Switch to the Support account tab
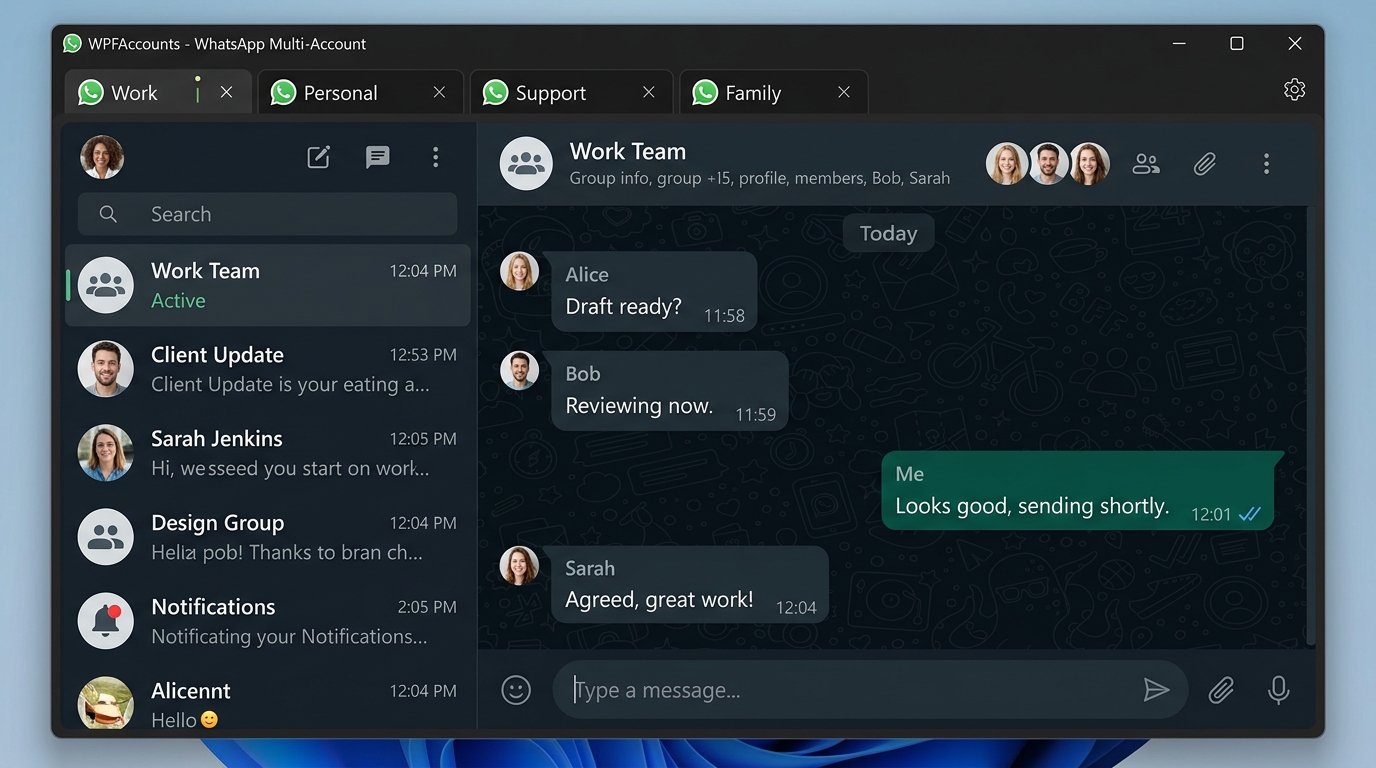 [572, 92]
